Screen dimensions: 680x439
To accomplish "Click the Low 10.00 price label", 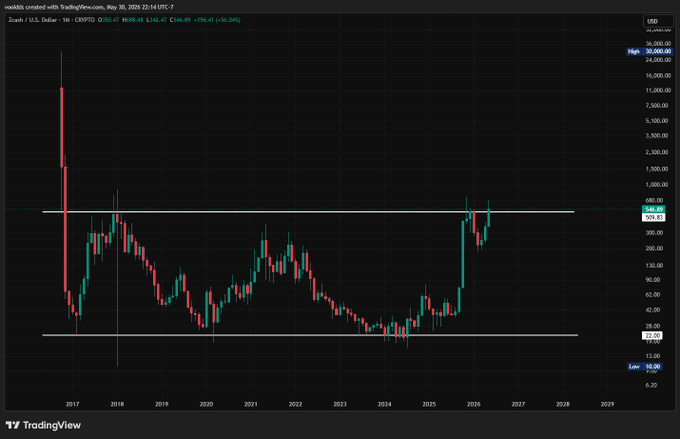I will 645,367.
